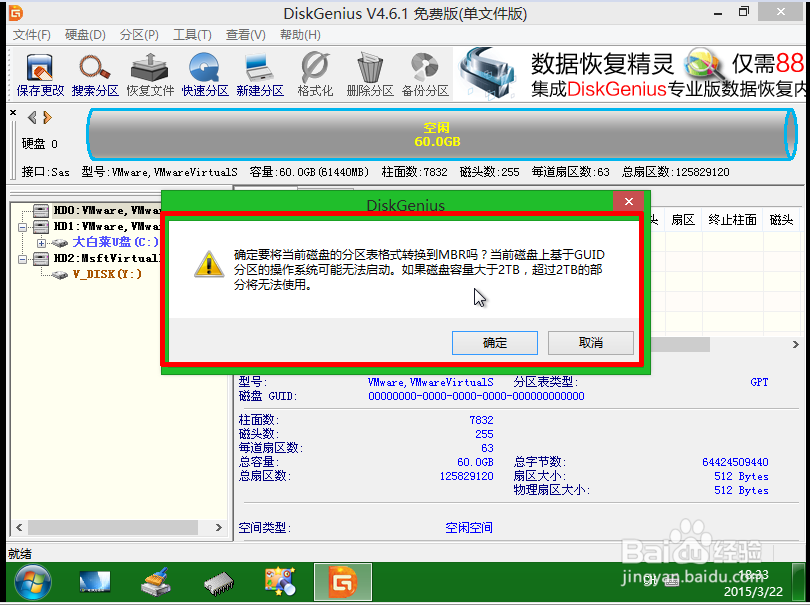The width and height of the screenshot is (810, 605).
Task: Open the 分区(P) menu
Action: click(x=139, y=35)
